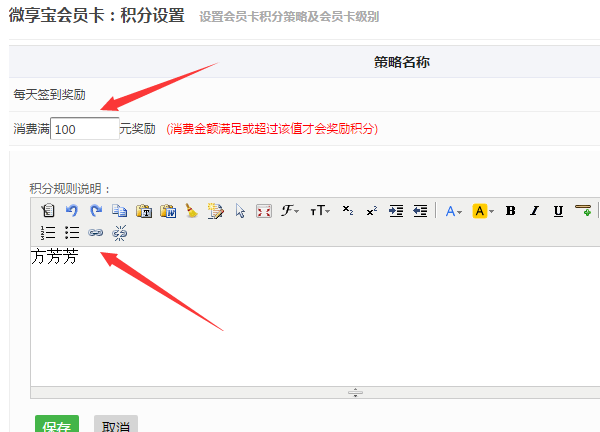Insert a horizontal line
600x432 pixels.
tap(583, 210)
